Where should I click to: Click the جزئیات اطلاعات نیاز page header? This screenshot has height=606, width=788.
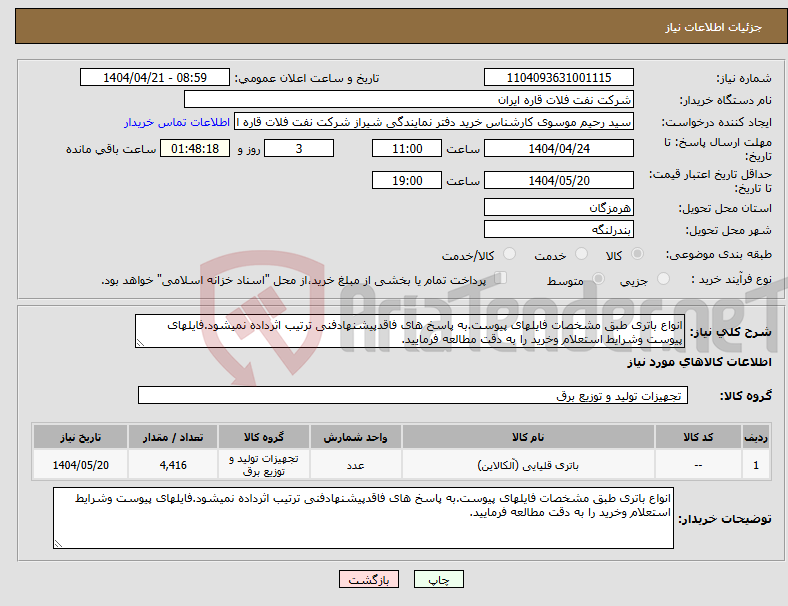pos(714,27)
